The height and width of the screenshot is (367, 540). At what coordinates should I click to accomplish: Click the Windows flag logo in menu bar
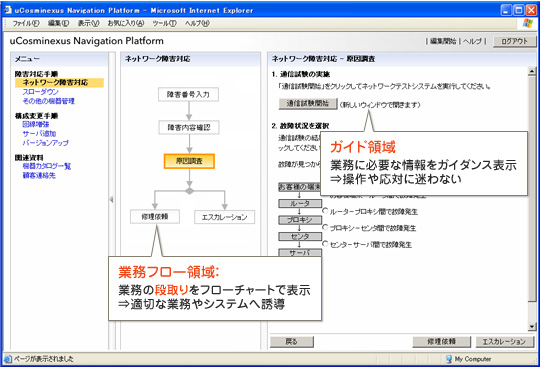coord(527,23)
